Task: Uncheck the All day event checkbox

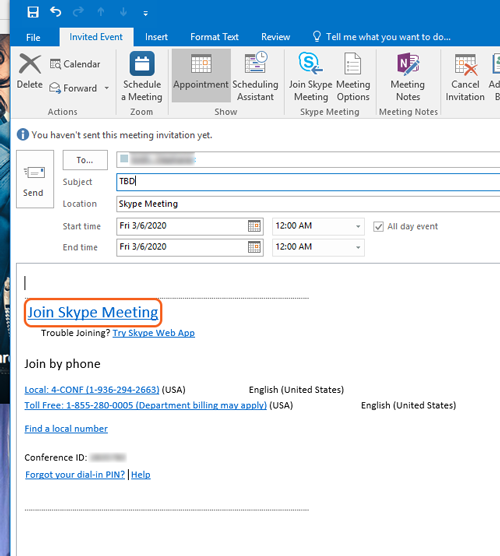Action: coord(378,227)
